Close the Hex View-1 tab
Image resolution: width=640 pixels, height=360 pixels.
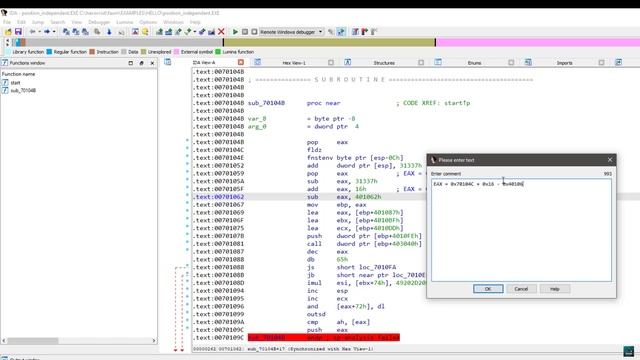point(331,62)
